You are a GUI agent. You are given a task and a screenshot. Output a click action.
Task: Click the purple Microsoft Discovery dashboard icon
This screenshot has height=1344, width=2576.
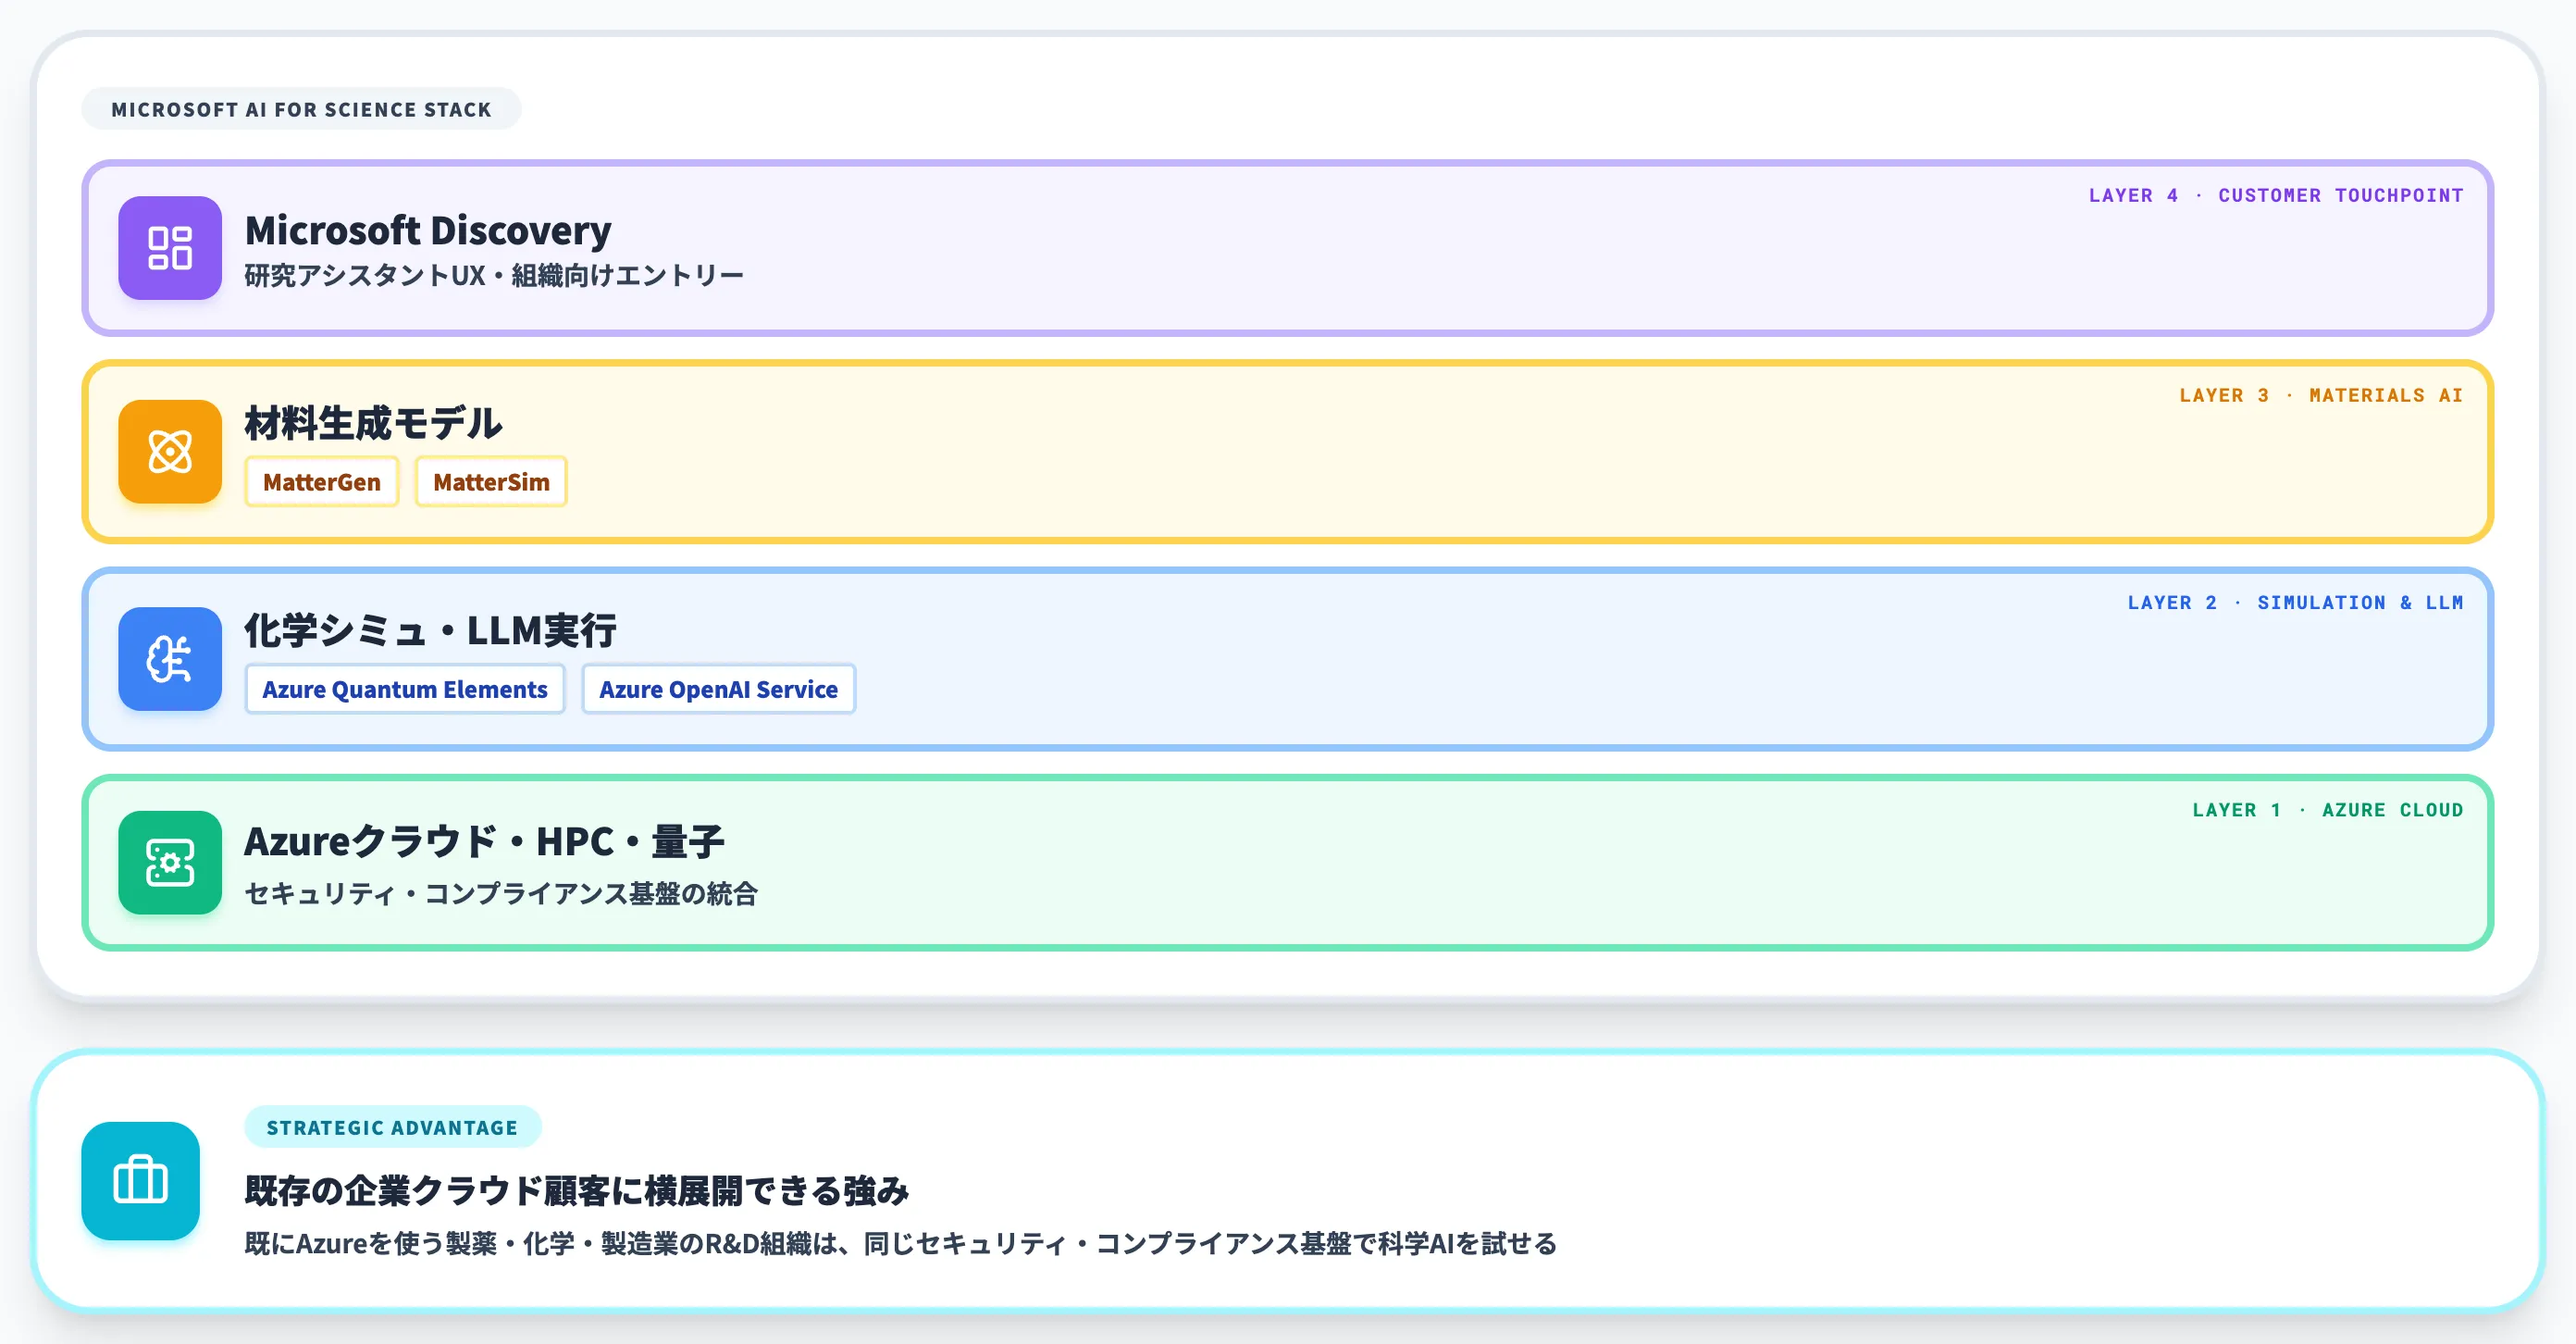click(170, 248)
